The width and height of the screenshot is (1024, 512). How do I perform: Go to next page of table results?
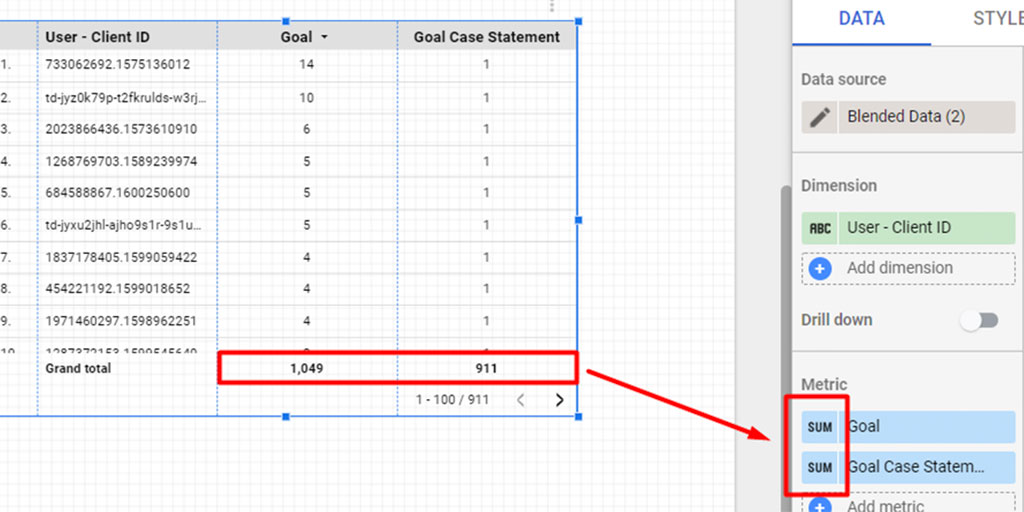point(559,400)
